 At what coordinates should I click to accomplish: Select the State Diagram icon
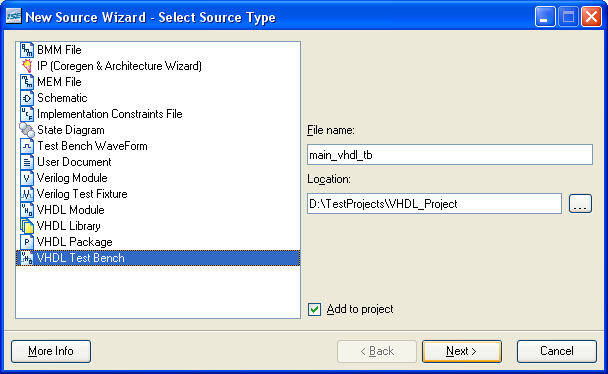[27, 130]
